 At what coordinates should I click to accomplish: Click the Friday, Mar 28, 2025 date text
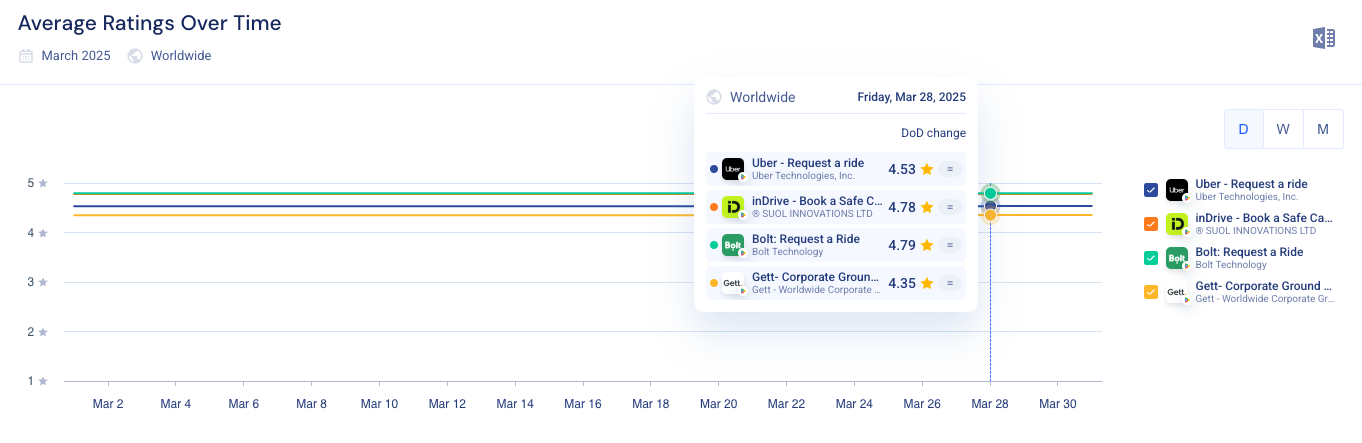912,97
